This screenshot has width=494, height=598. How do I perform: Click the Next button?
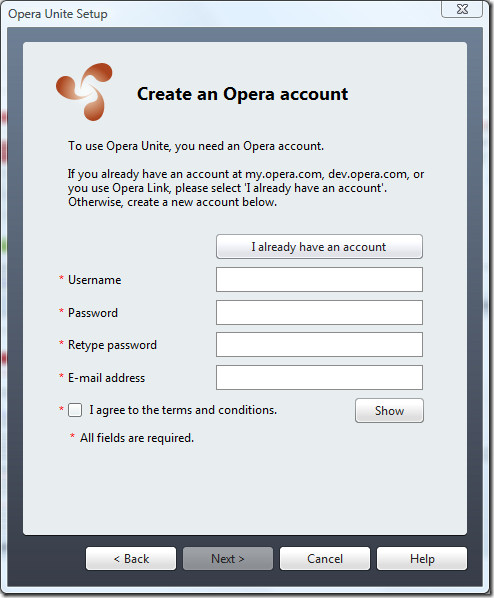click(x=228, y=559)
